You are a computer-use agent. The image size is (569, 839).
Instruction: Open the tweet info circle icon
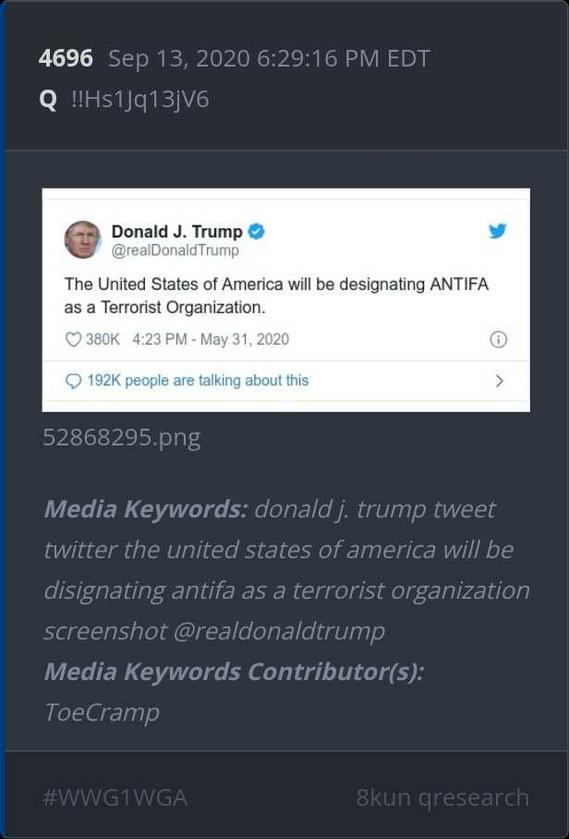click(x=498, y=339)
